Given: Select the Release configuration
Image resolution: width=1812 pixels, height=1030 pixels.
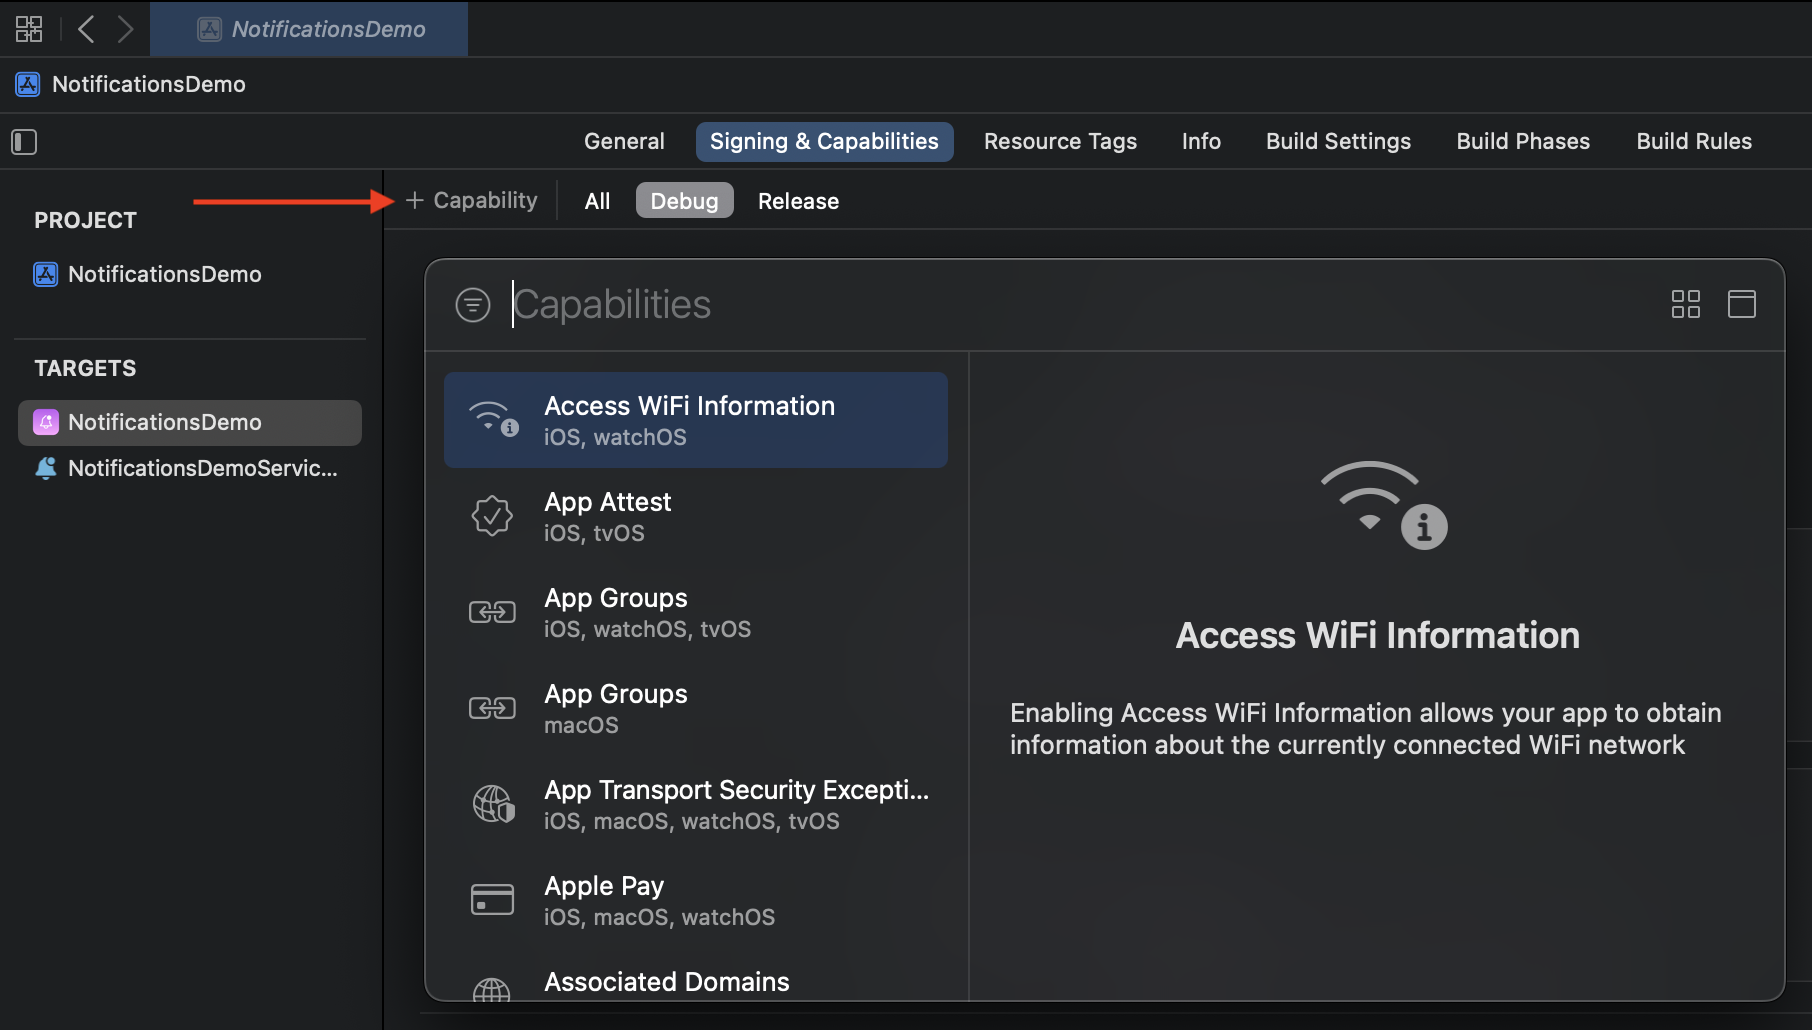Looking at the screenshot, I should tap(798, 201).
